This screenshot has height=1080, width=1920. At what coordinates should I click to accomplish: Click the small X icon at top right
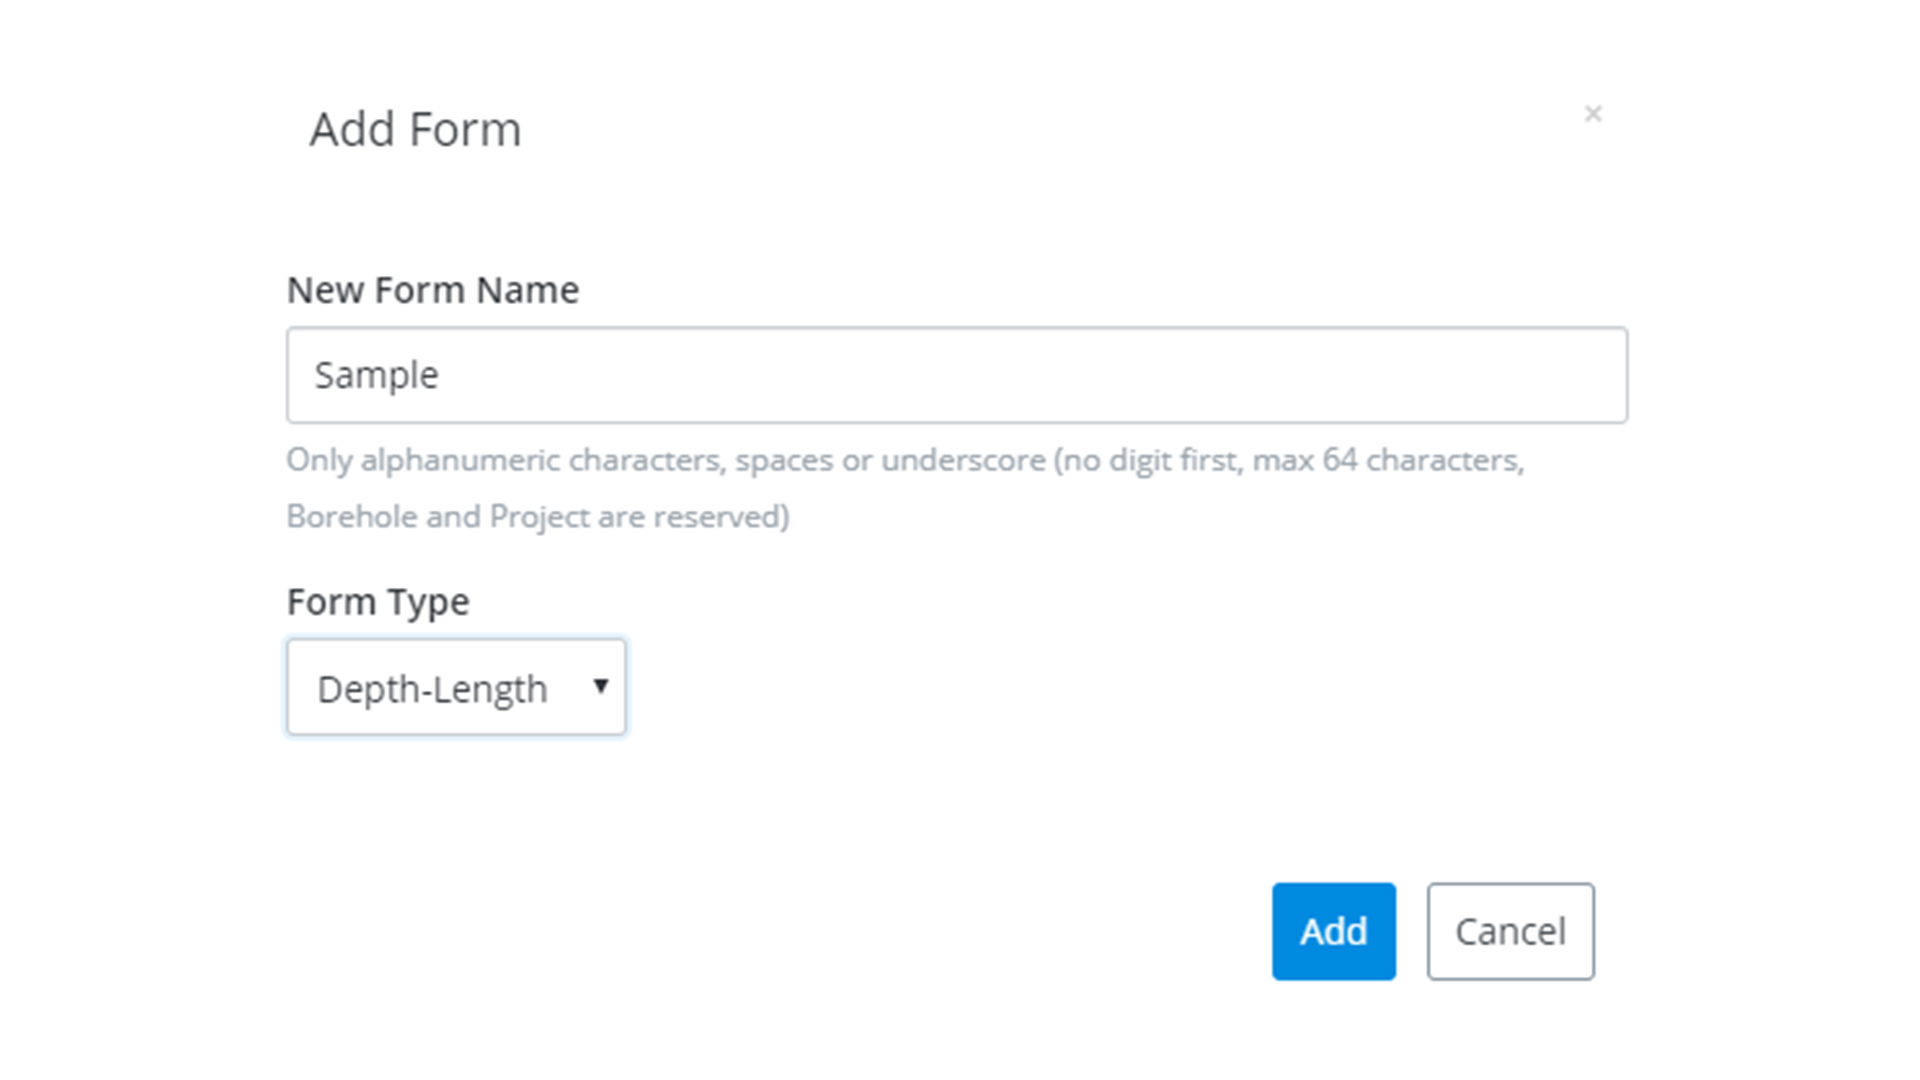1593,114
